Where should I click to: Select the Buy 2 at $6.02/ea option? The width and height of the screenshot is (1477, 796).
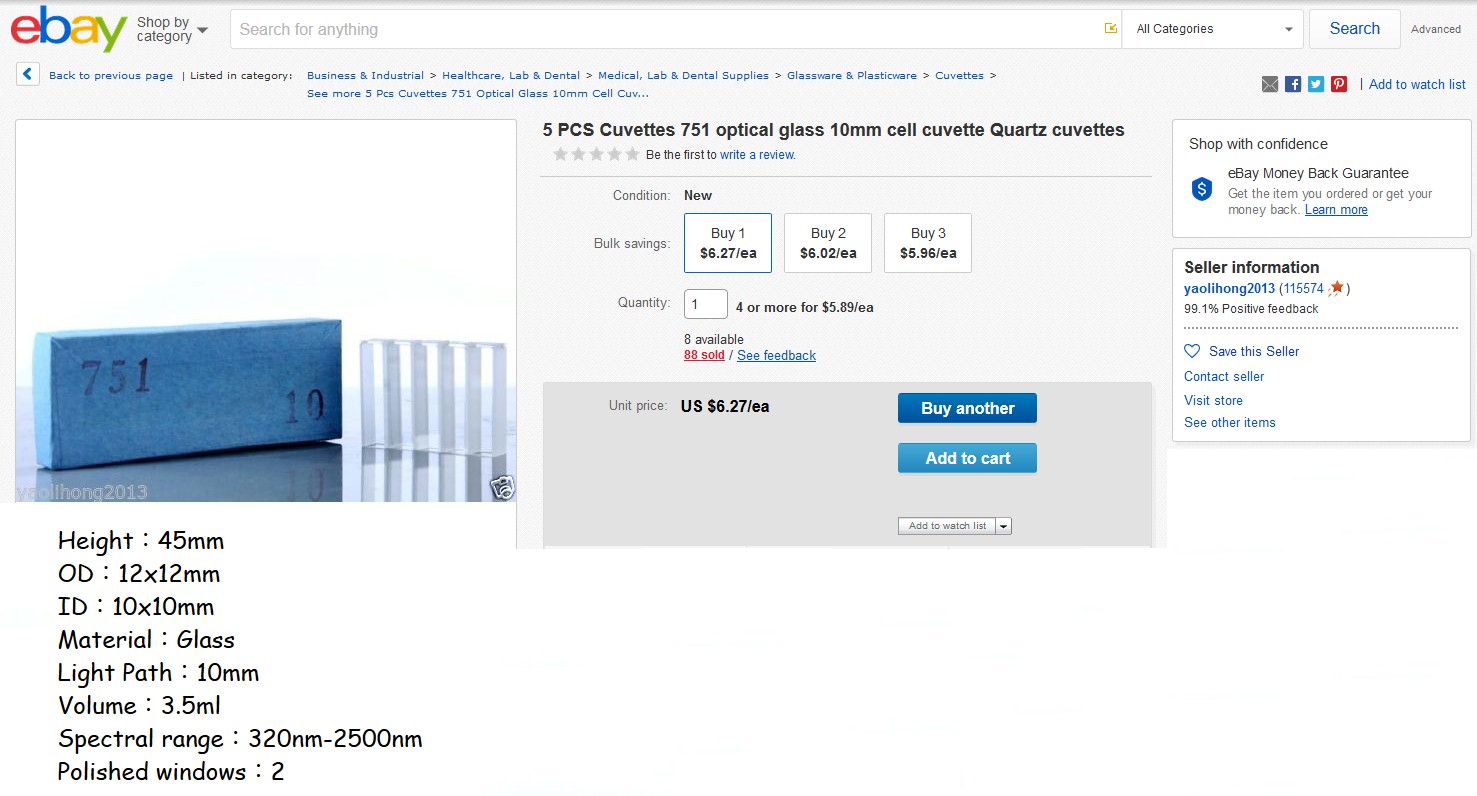coord(828,243)
